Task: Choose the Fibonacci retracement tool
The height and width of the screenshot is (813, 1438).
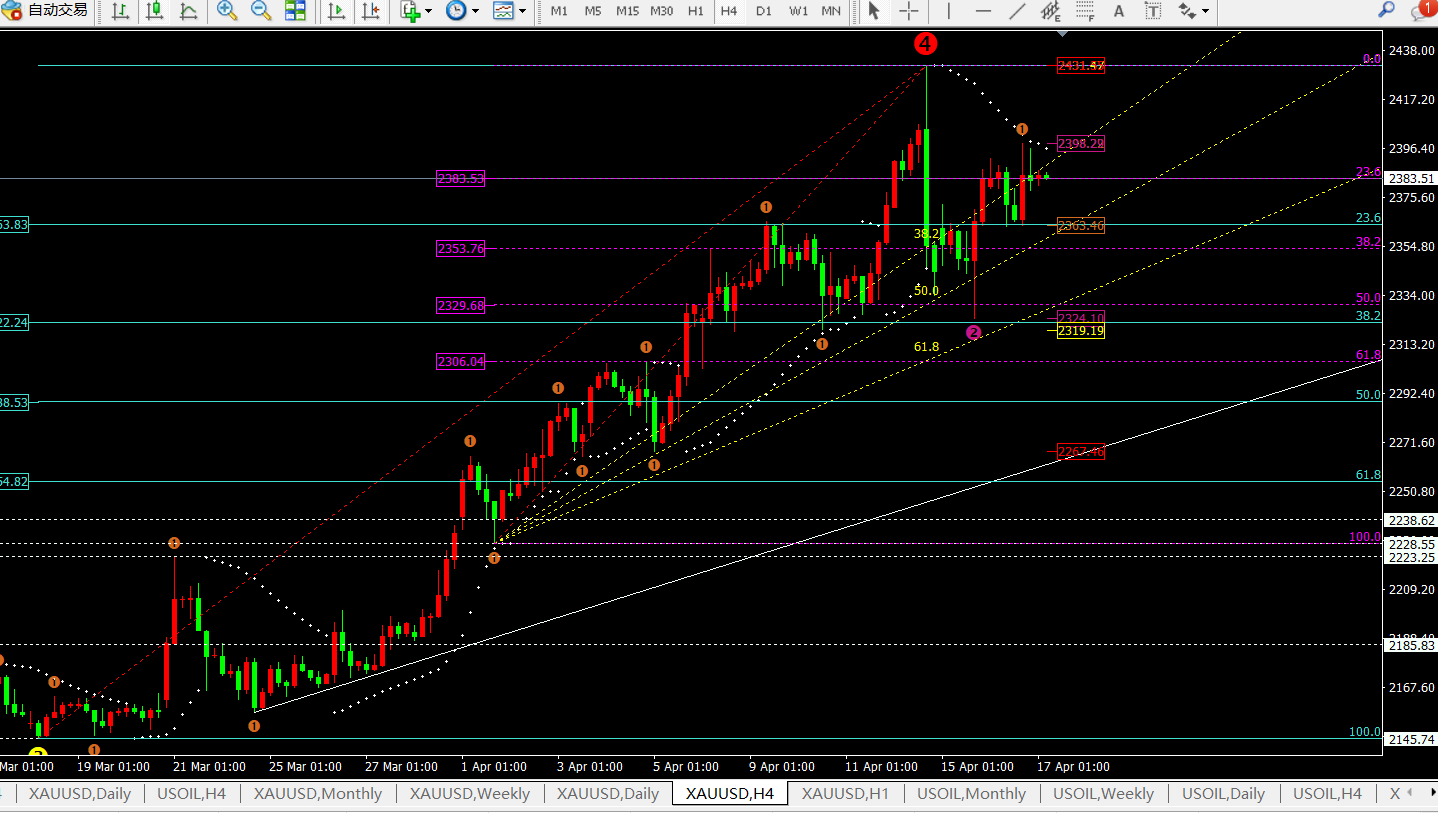Action: tap(1085, 11)
